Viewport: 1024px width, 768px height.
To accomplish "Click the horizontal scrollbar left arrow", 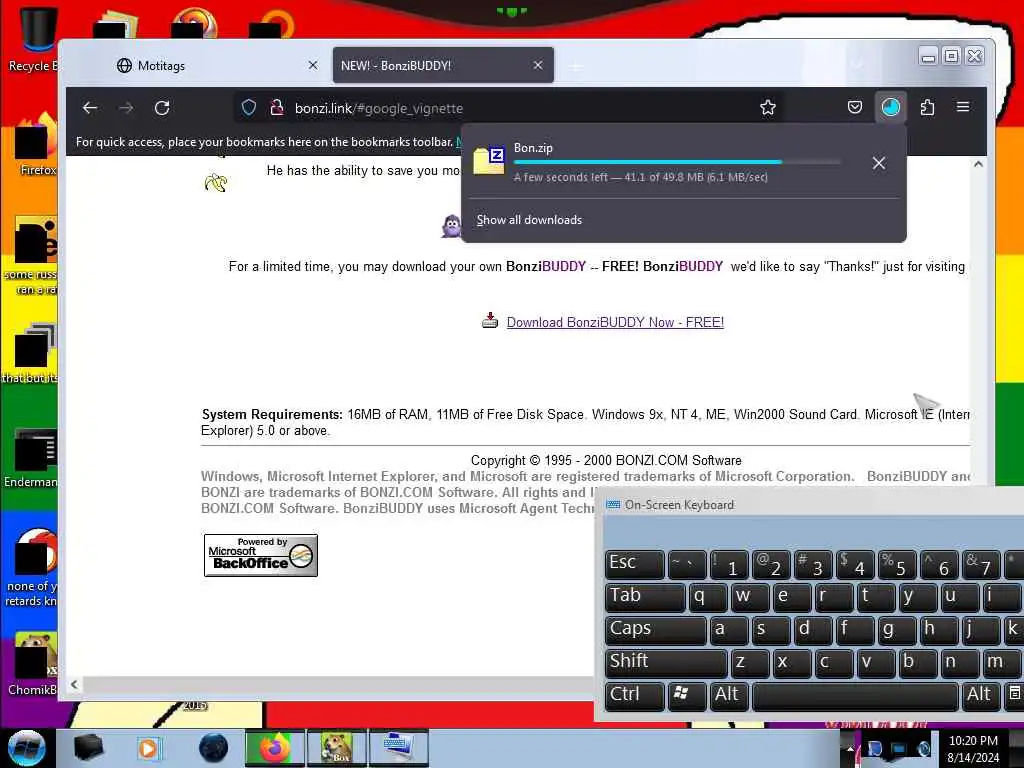I will [x=74, y=684].
